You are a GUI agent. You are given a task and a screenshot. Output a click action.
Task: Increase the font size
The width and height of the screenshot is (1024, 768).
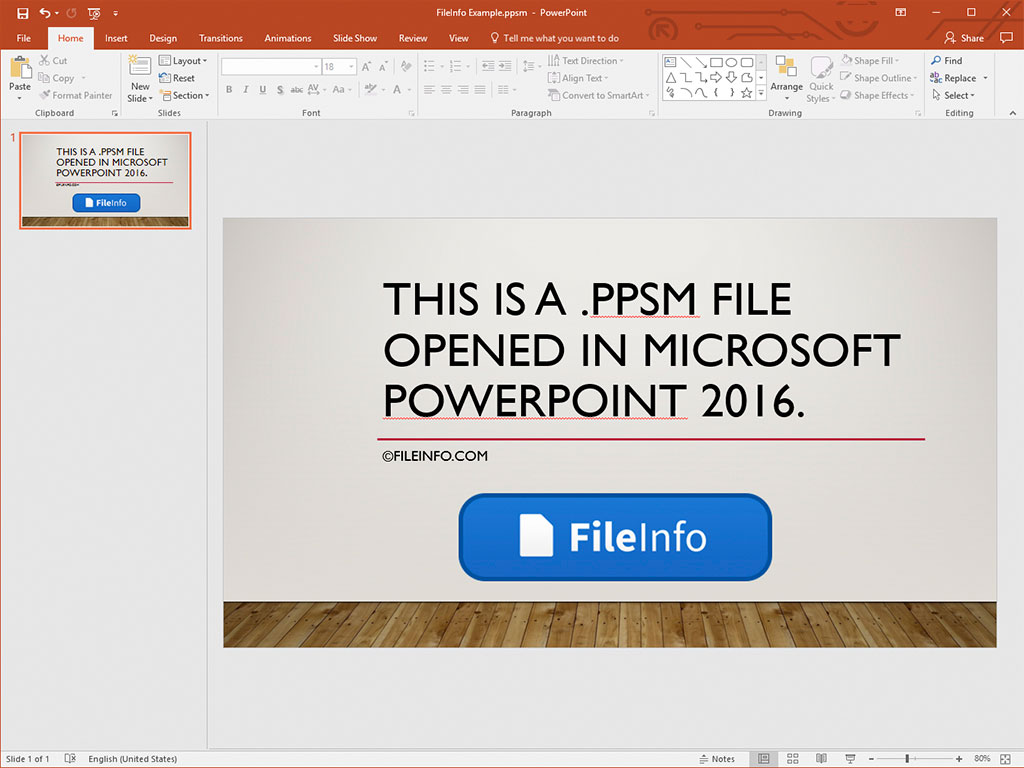pyautogui.click(x=366, y=67)
